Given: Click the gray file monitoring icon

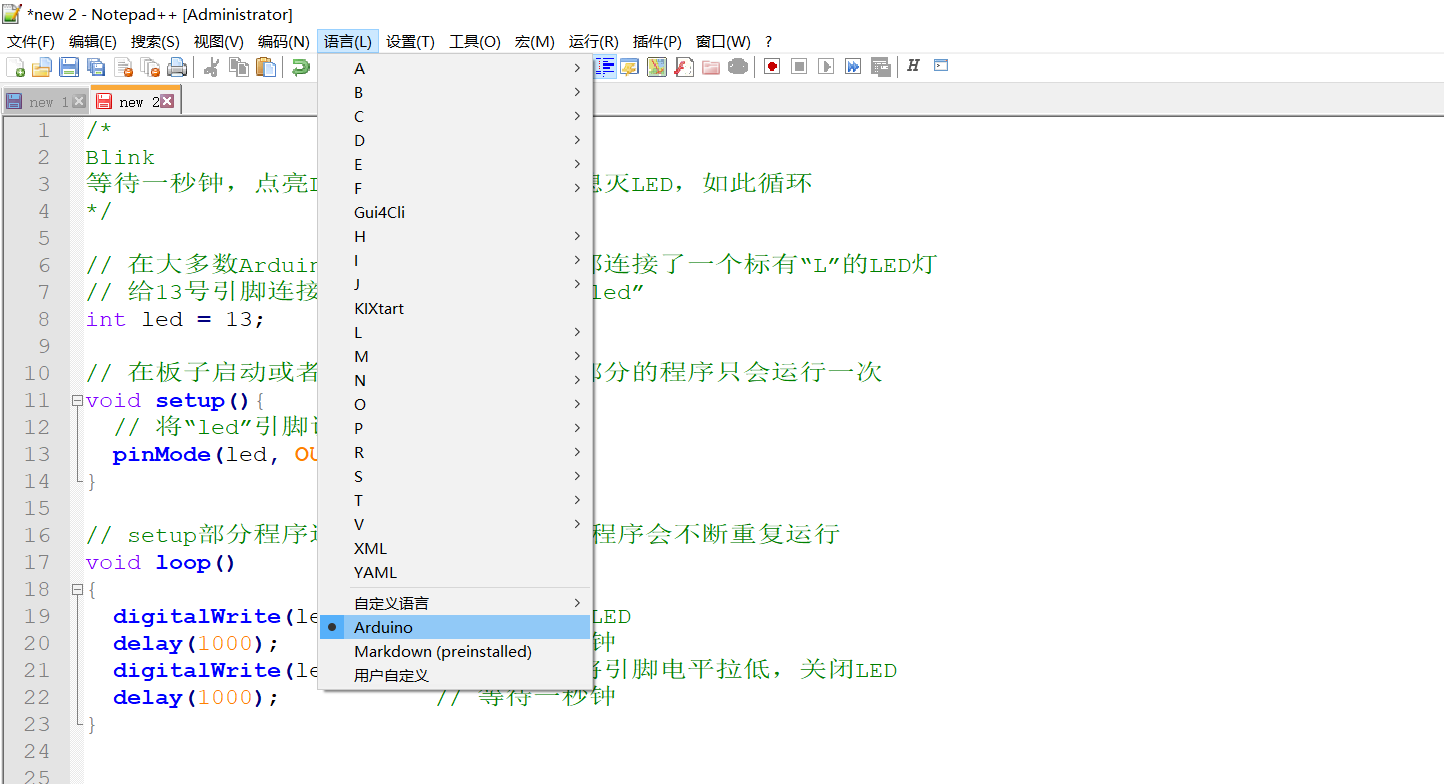Looking at the screenshot, I should pos(738,67).
